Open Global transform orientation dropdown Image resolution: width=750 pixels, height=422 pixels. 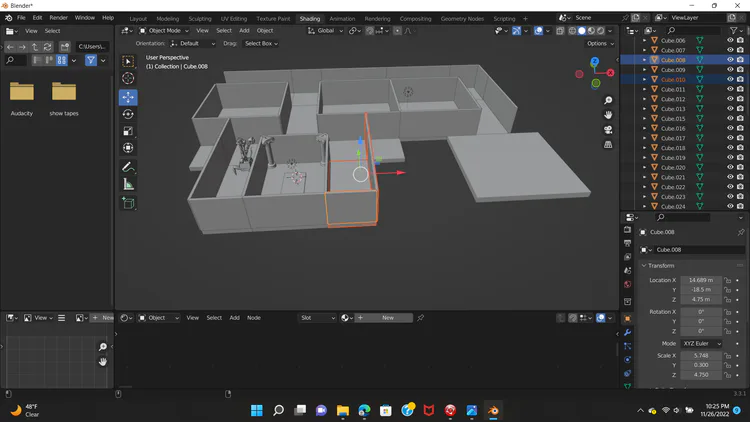coord(325,31)
